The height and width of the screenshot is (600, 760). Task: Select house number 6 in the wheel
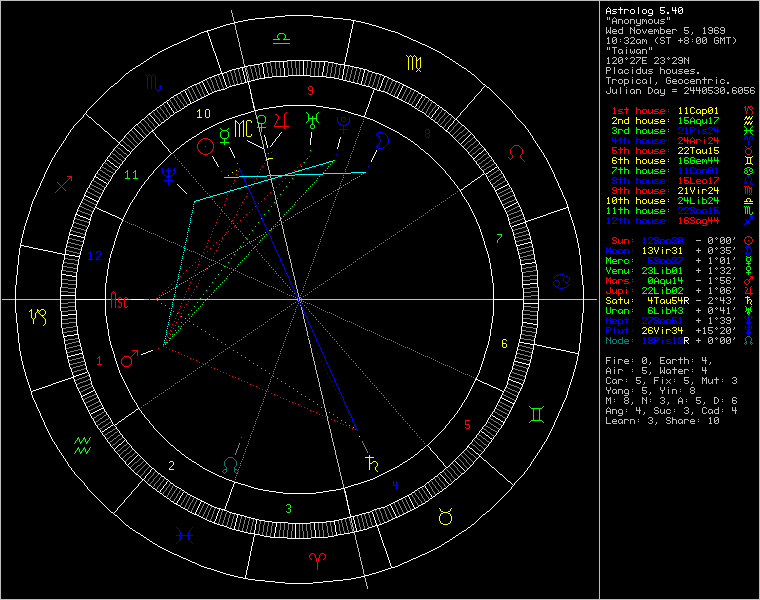[x=504, y=344]
